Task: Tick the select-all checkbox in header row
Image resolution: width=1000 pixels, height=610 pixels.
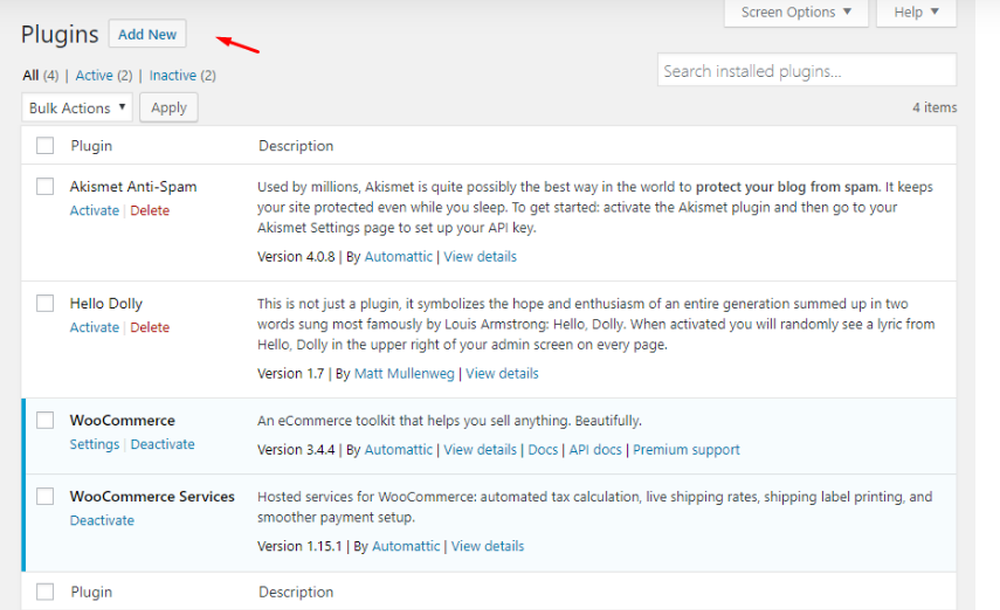Action: point(45,145)
